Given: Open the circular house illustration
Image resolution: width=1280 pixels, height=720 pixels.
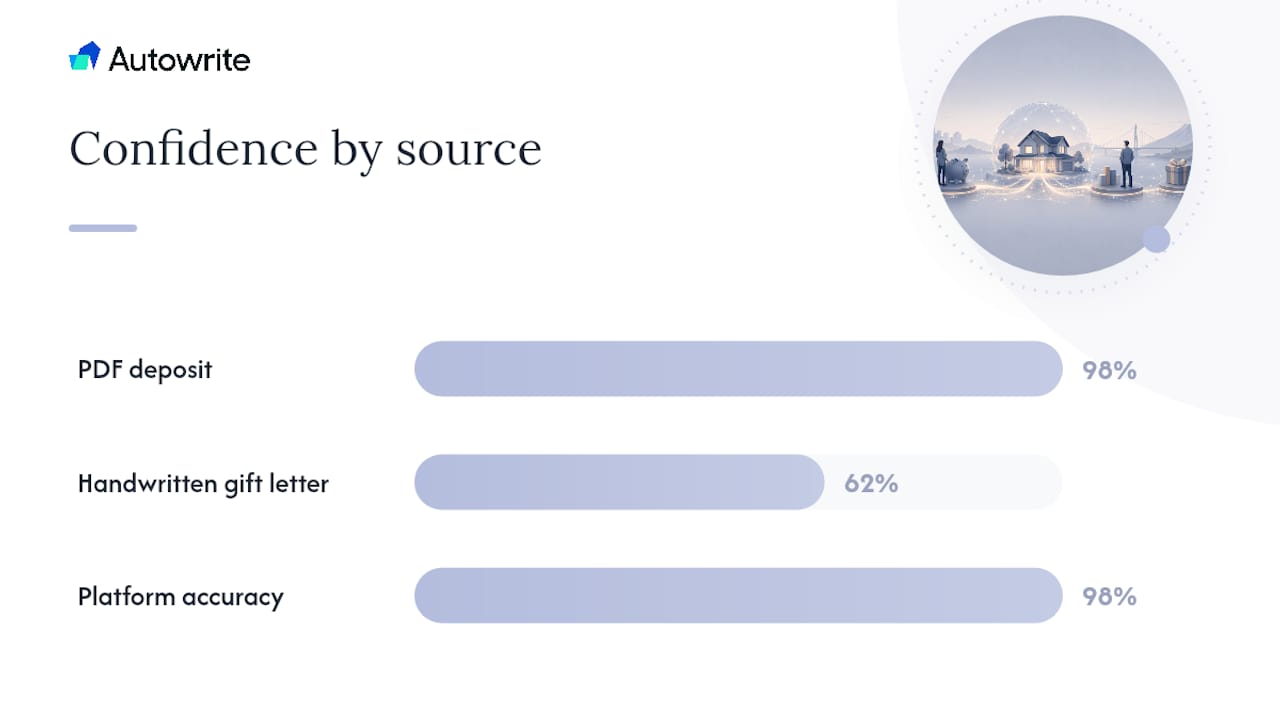Looking at the screenshot, I should [x=1062, y=145].
